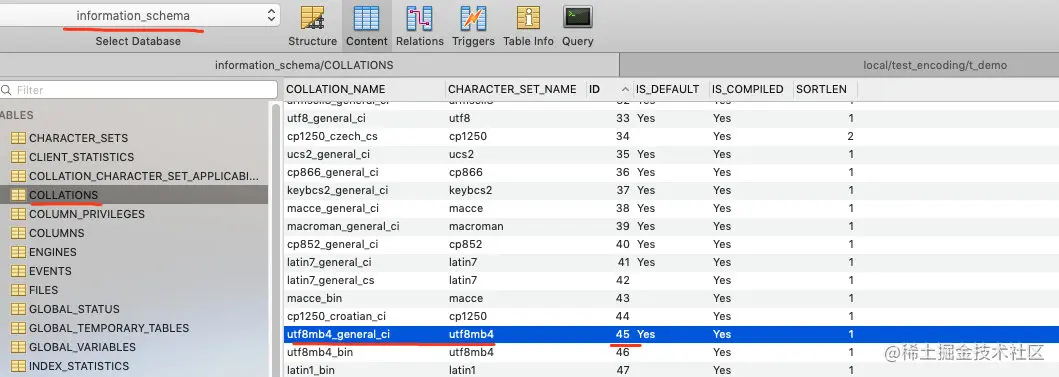The height and width of the screenshot is (377, 1059).
Task: Click the INDEX_STATISTICS table icon
Action: pos(18,366)
